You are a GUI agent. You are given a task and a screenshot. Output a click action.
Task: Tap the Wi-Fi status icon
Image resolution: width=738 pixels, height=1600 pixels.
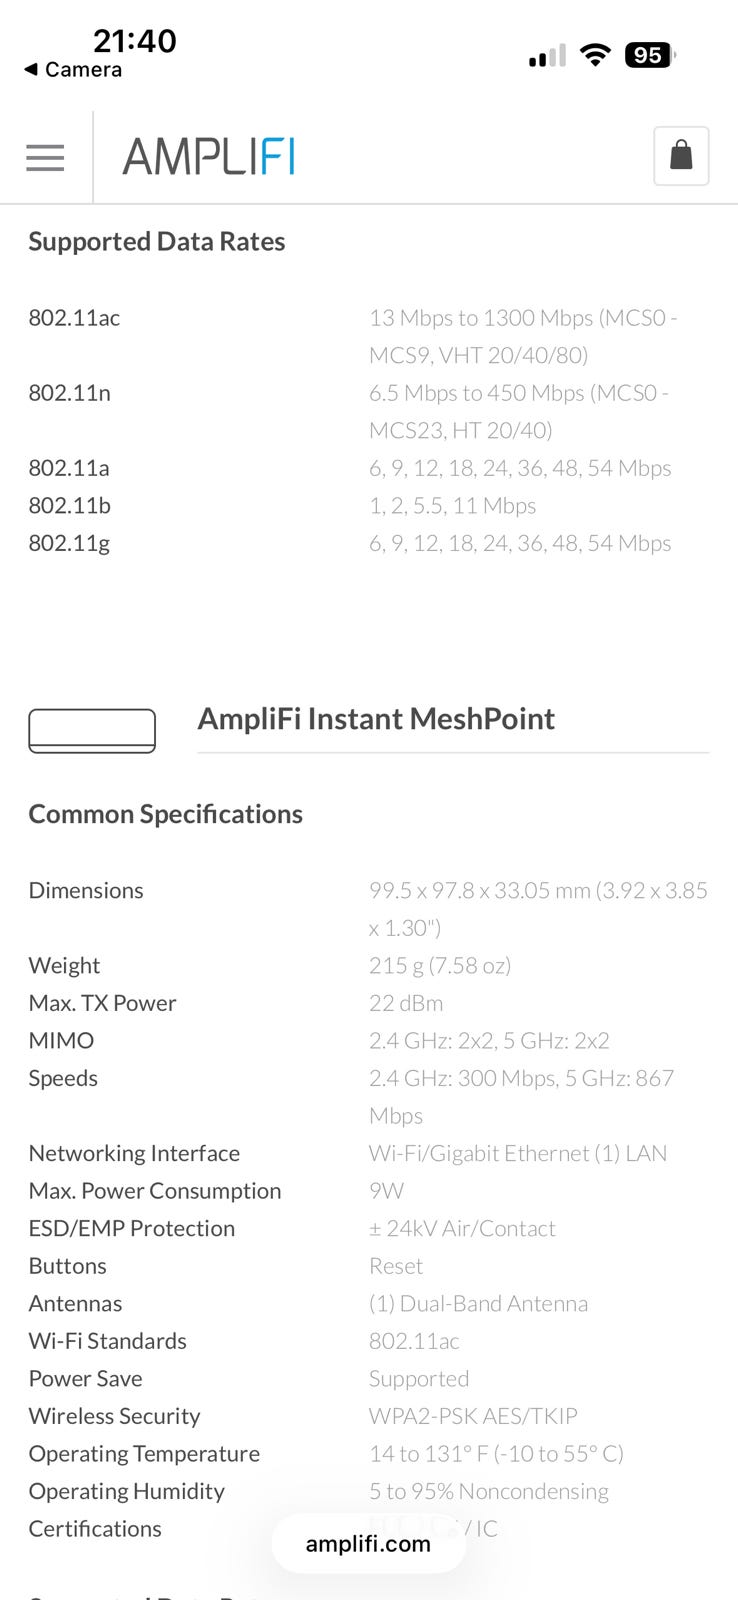tap(595, 56)
